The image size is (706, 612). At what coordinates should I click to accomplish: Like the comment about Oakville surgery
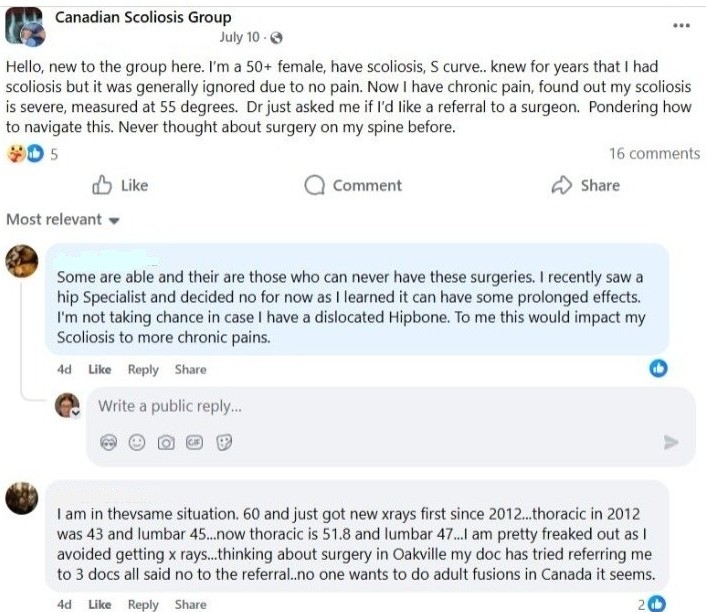(x=100, y=604)
